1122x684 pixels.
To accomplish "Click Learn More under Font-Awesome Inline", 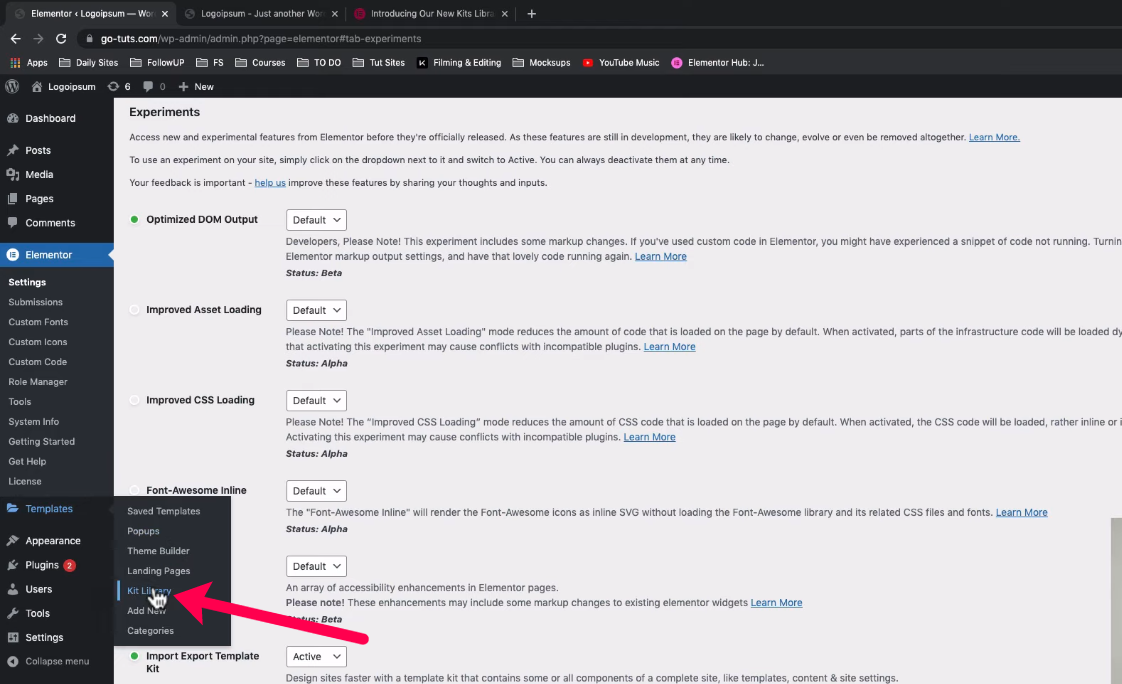I will click(1021, 513).
